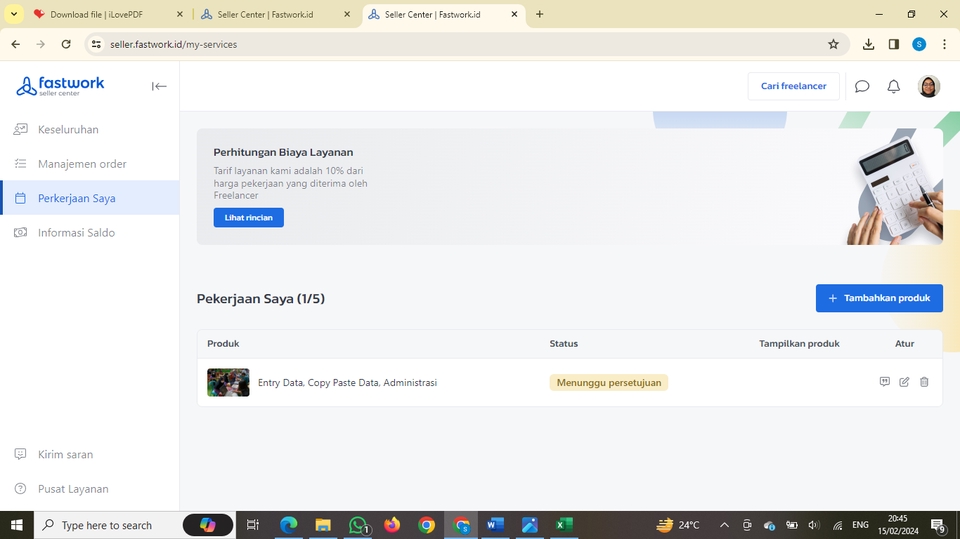The height and width of the screenshot is (539, 960).
Task: Reload the page
Action: pos(66,44)
